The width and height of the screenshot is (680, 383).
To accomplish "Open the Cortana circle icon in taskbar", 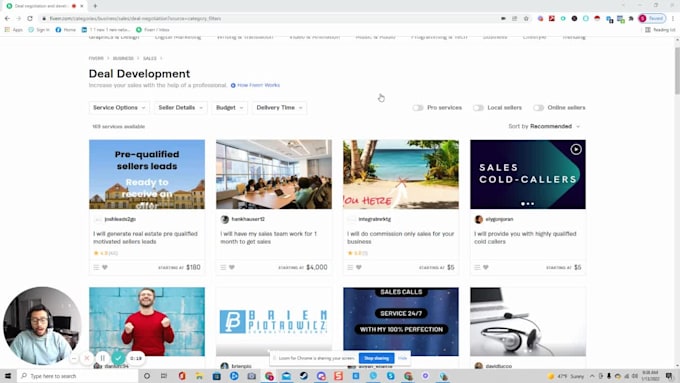I will pos(147,376).
